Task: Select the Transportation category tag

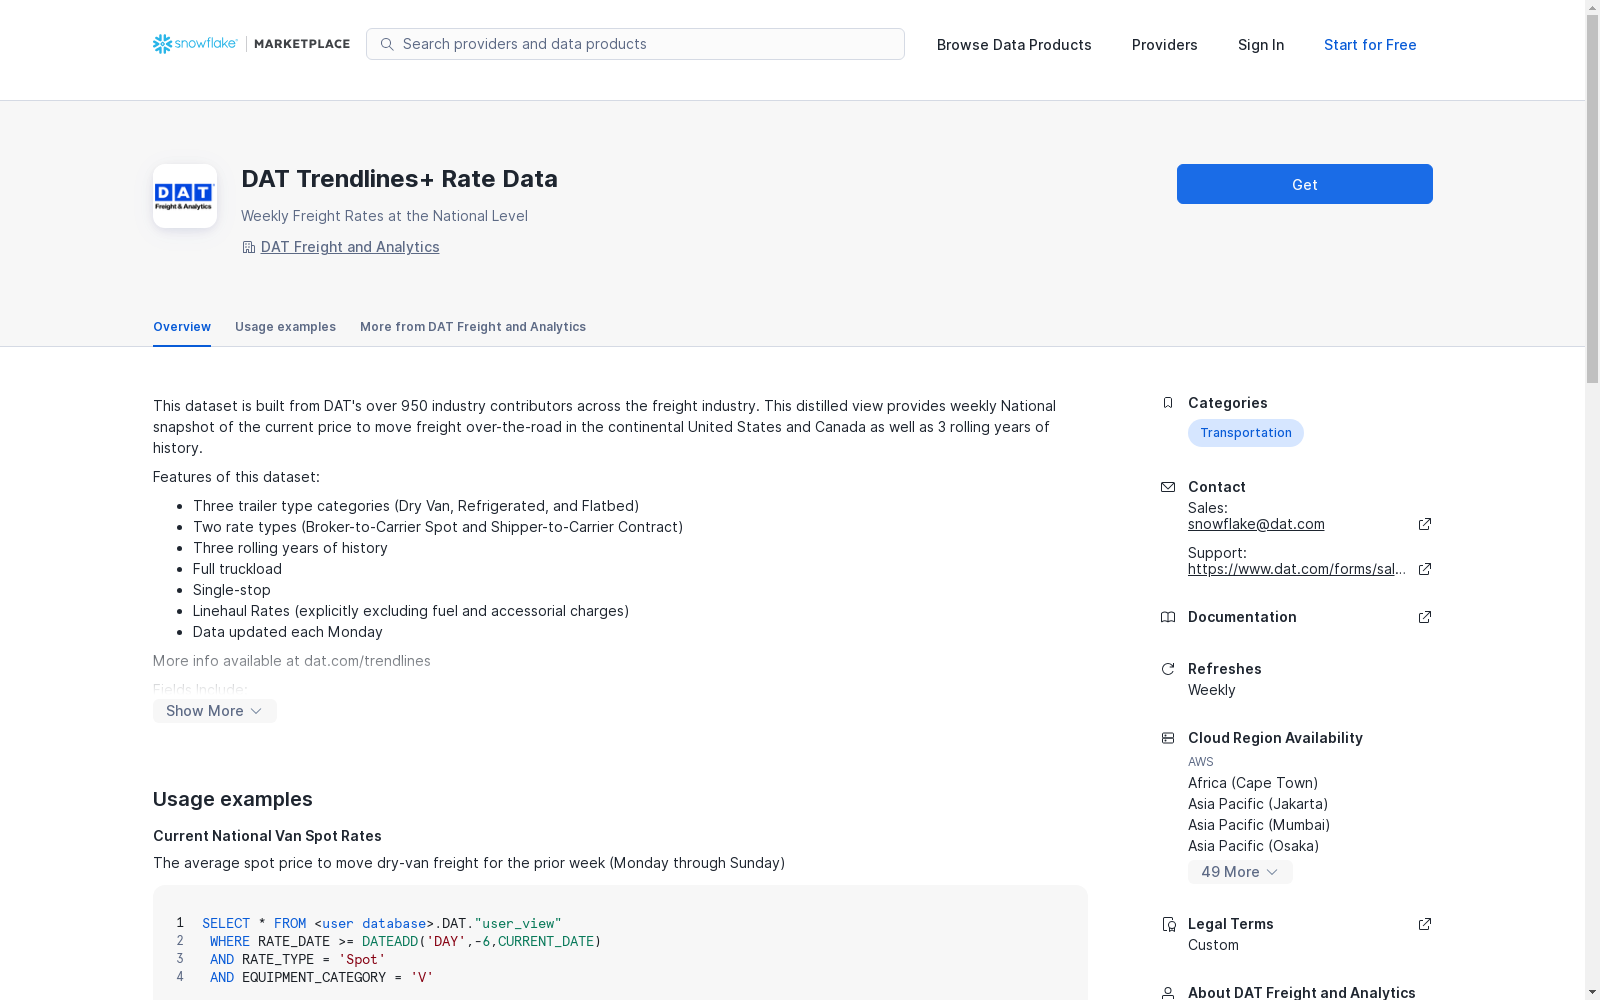Action: tap(1246, 433)
